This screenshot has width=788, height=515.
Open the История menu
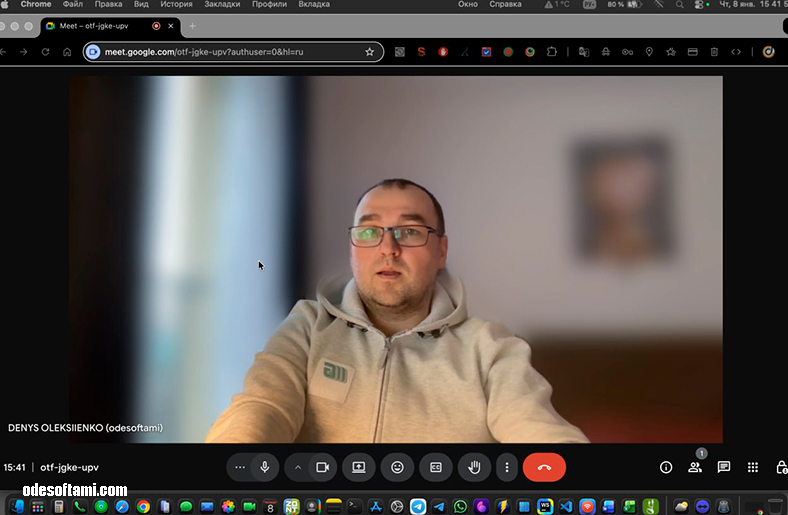[x=176, y=5]
